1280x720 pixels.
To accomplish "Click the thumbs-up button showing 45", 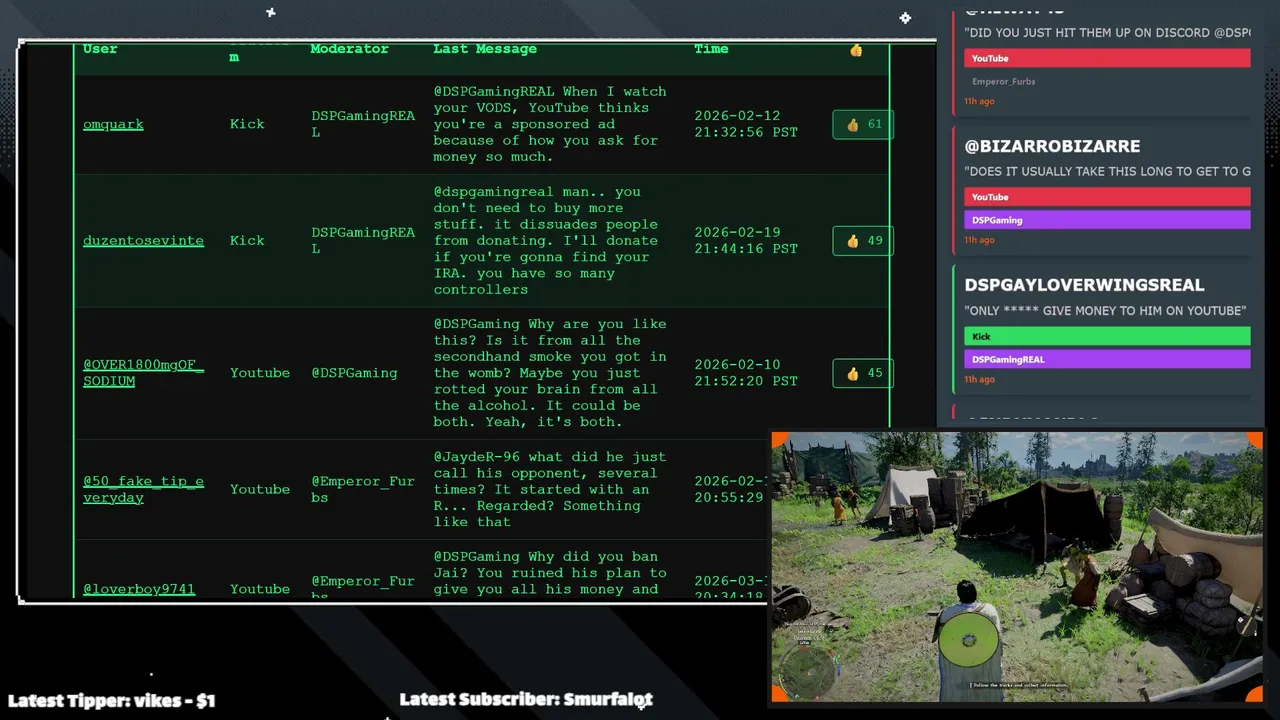I will pos(863,373).
